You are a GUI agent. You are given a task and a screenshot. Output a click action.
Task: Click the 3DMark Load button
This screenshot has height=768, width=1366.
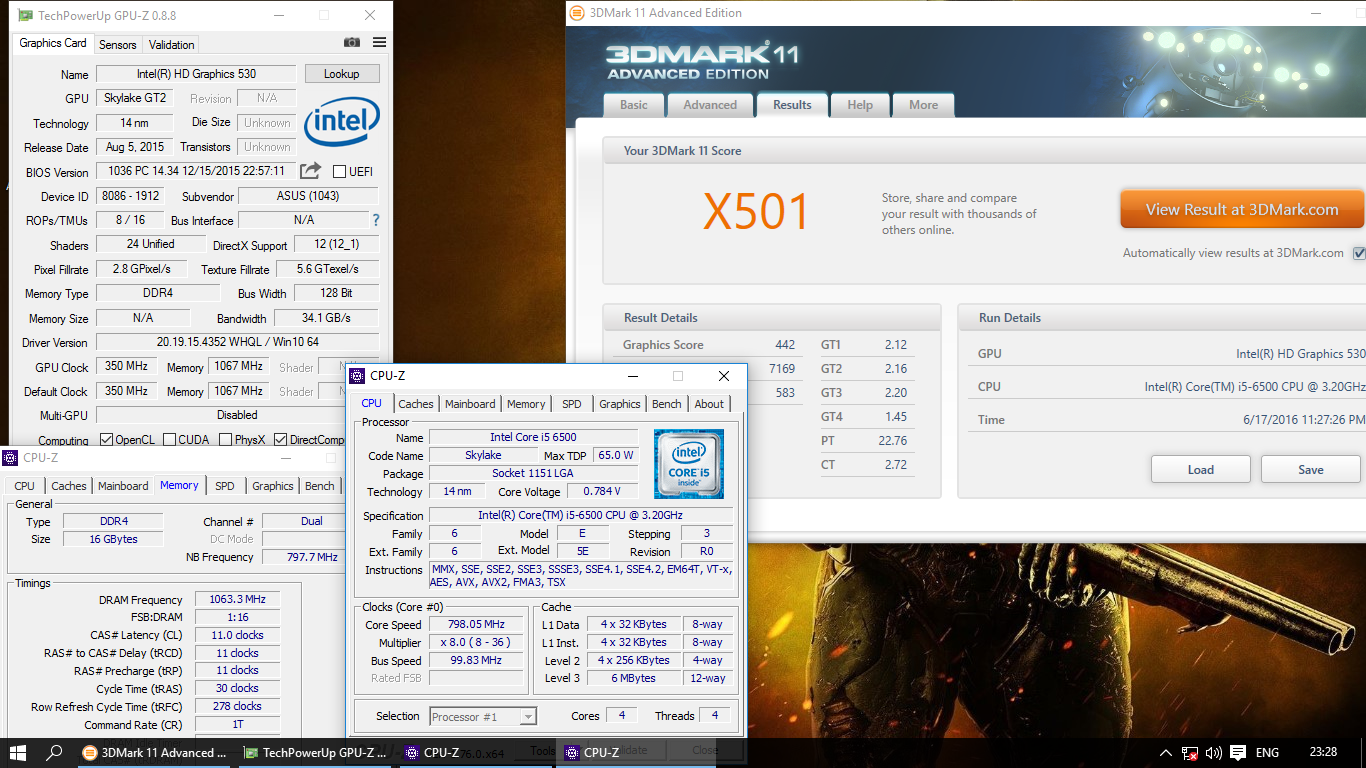[1201, 470]
